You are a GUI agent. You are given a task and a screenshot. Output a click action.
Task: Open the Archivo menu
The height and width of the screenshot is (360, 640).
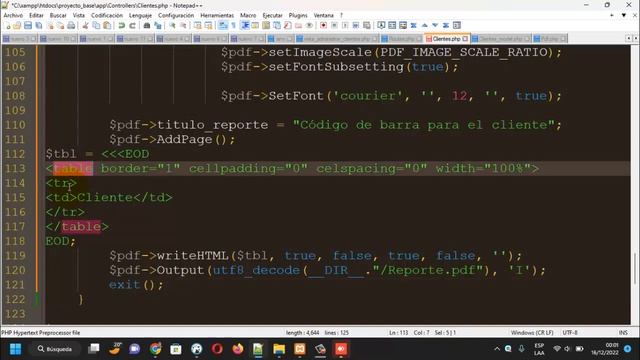(13, 15)
